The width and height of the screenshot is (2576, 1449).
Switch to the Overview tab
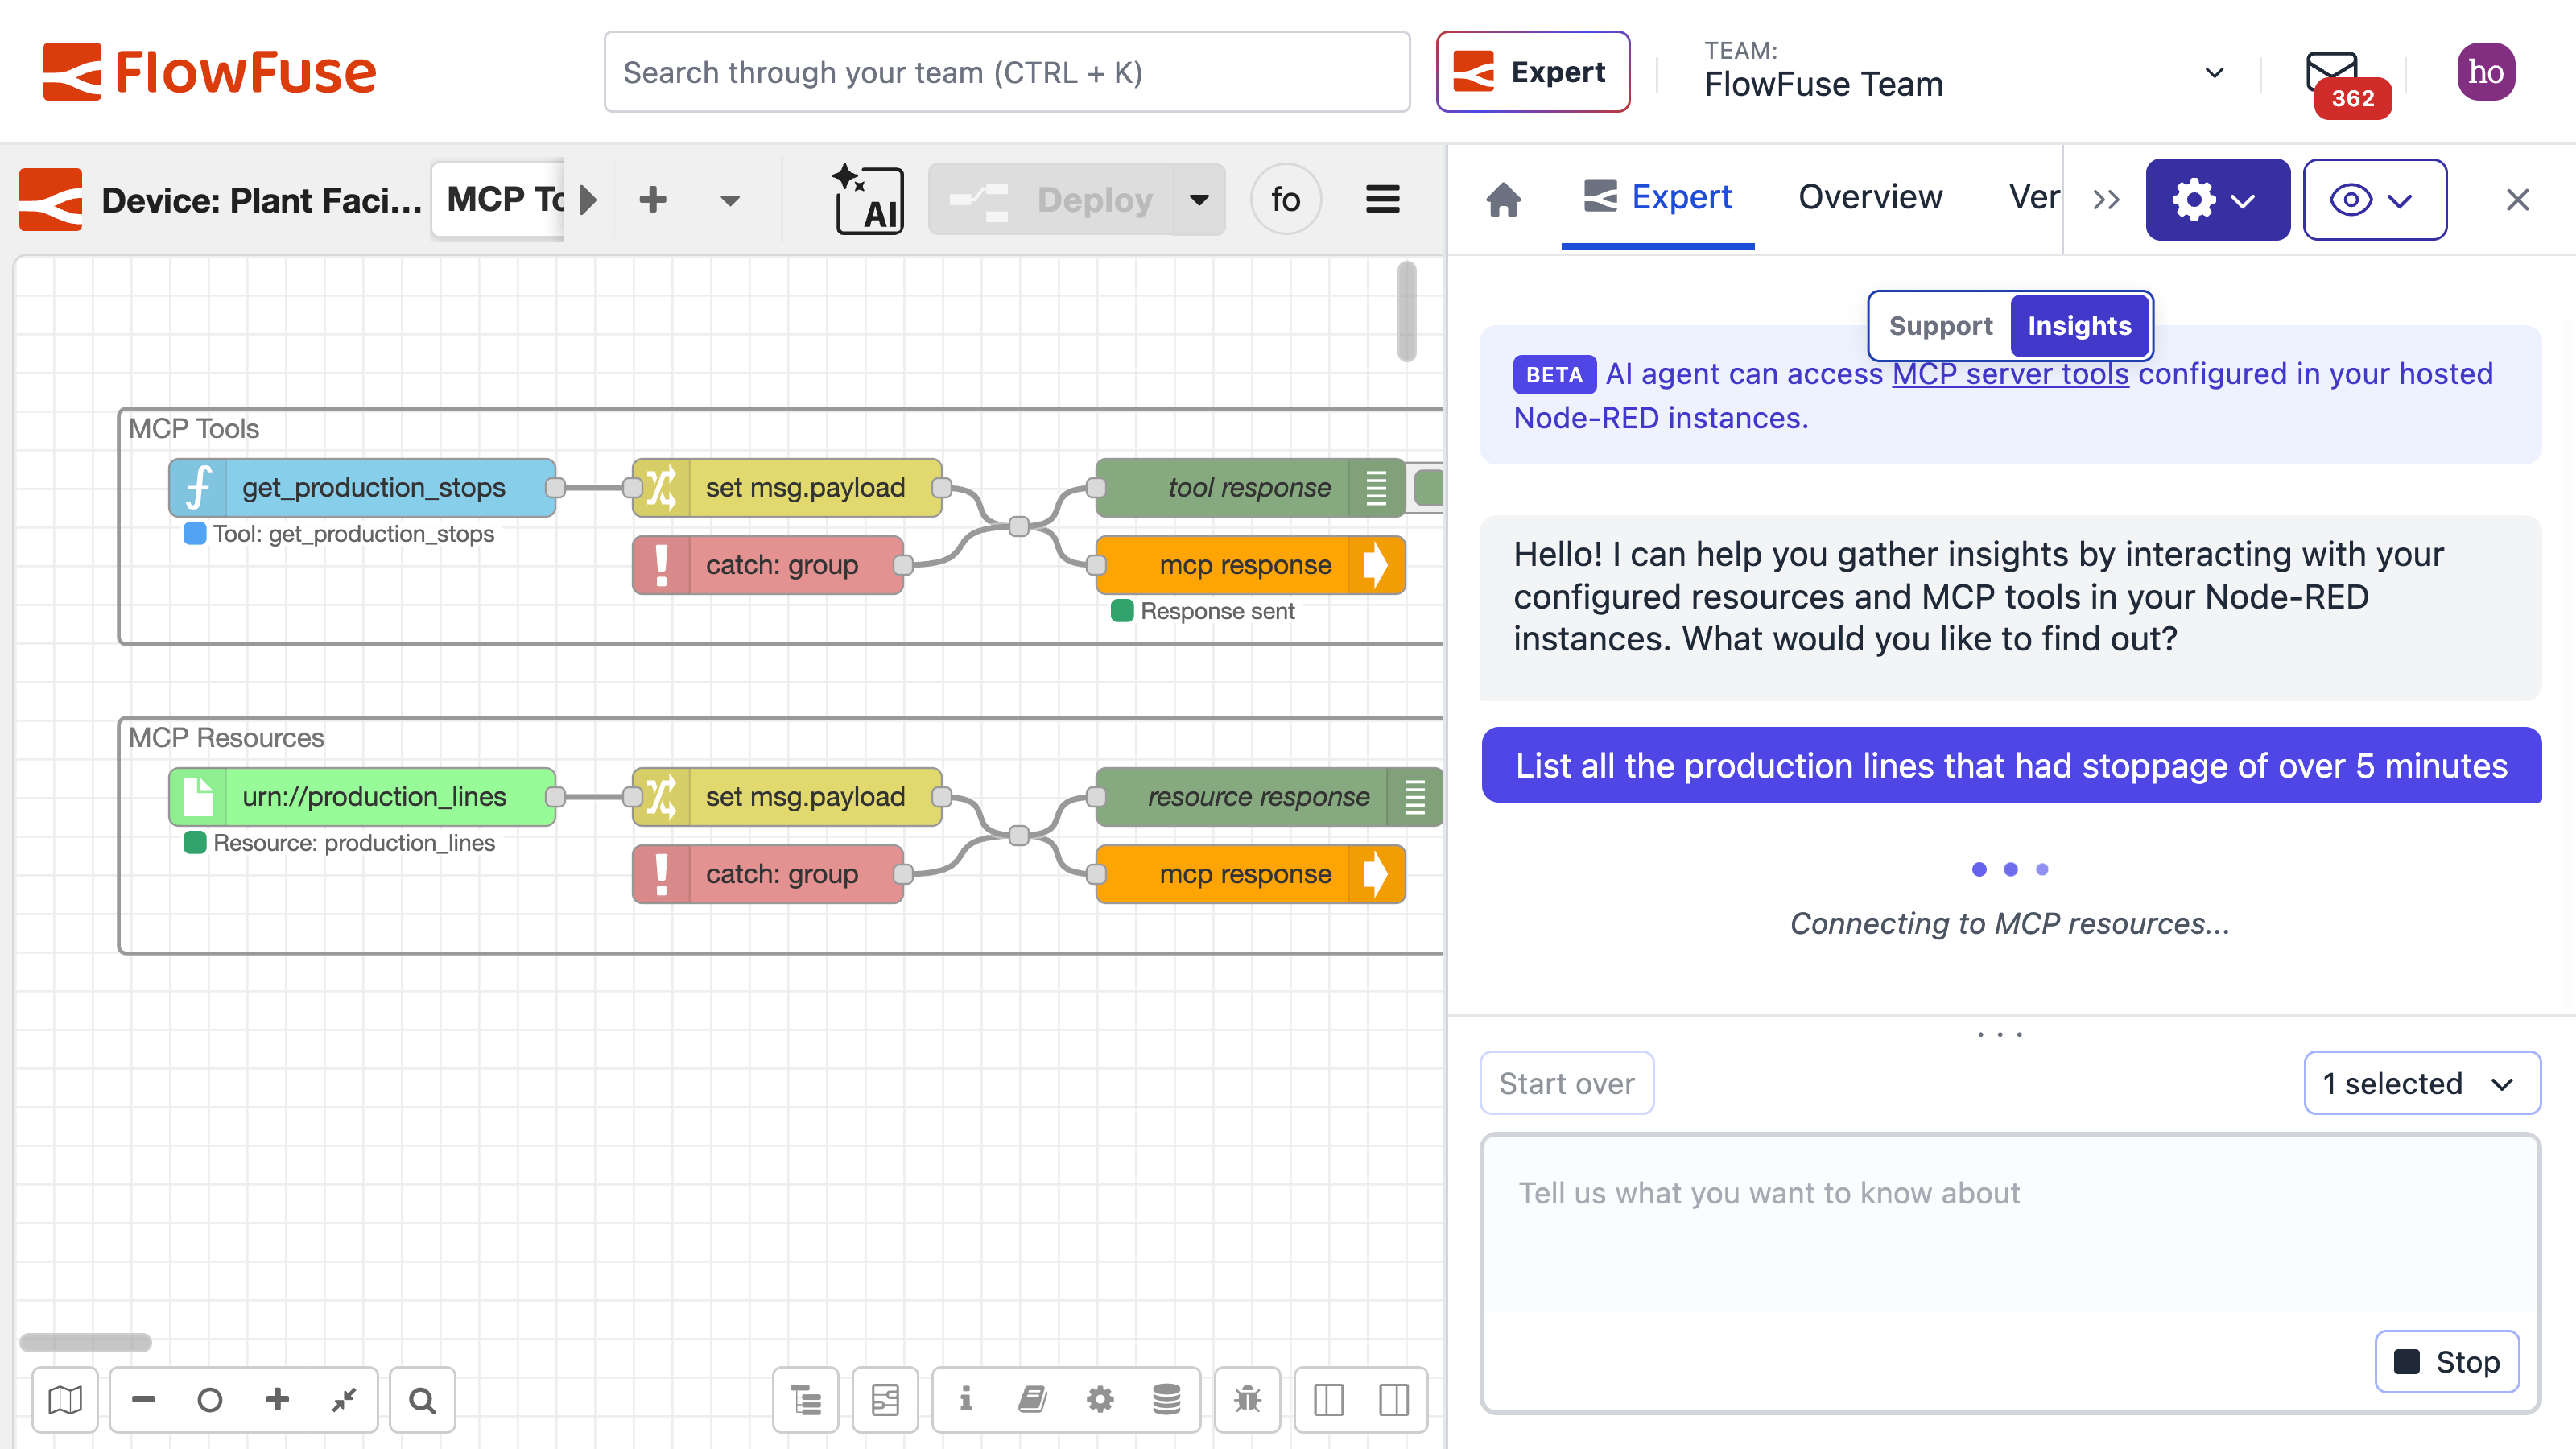tap(1870, 198)
